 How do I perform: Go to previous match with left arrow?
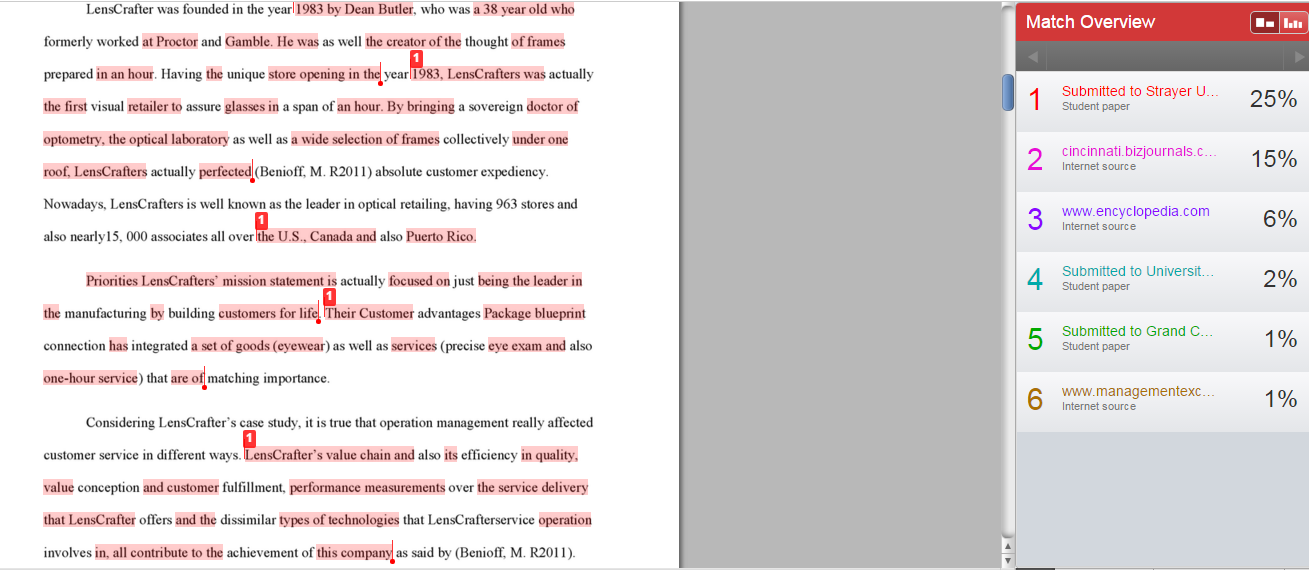click(1032, 57)
